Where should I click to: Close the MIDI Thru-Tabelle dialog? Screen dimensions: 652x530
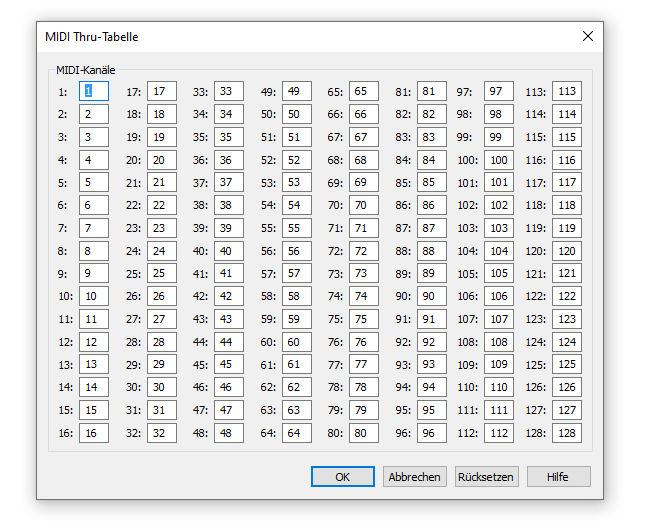click(588, 36)
